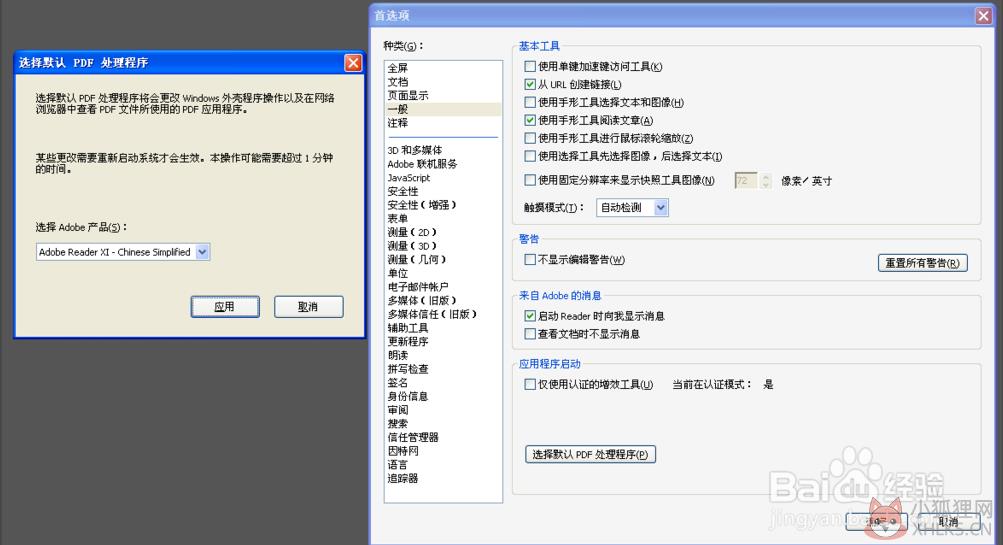Viewport: 1003px width, 545px height.
Task: Close the 首选项 preferences window
Action: click(x=984, y=16)
